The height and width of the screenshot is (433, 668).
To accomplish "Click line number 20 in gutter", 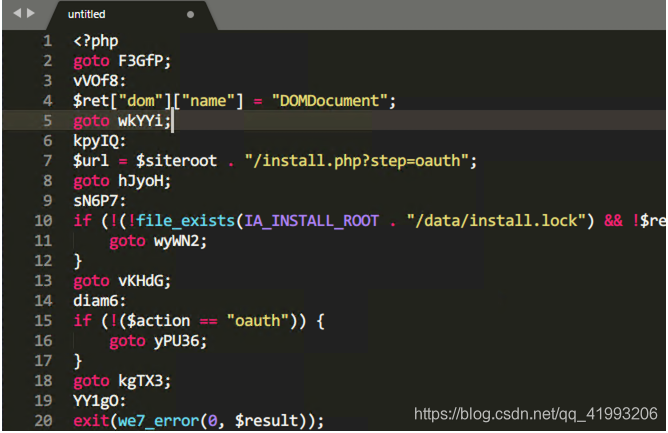I will 43,421.
